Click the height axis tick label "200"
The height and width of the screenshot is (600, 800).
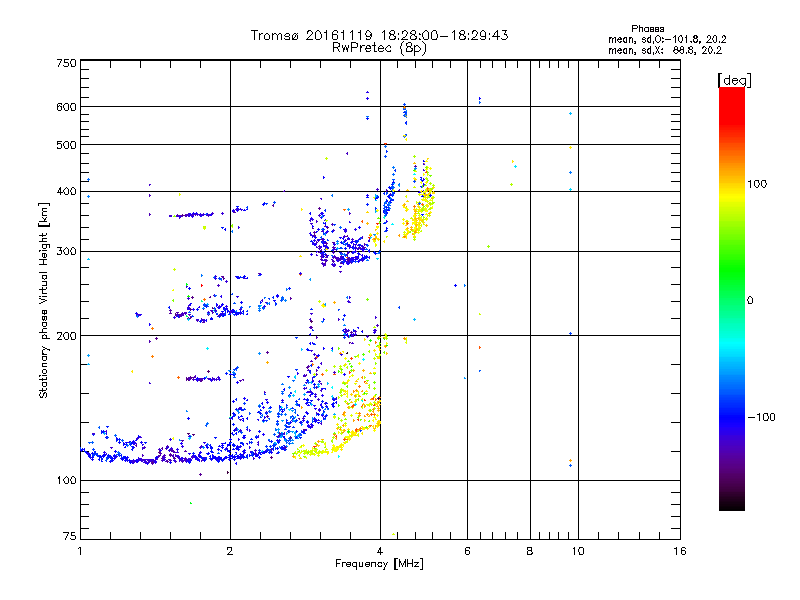coord(66,336)
